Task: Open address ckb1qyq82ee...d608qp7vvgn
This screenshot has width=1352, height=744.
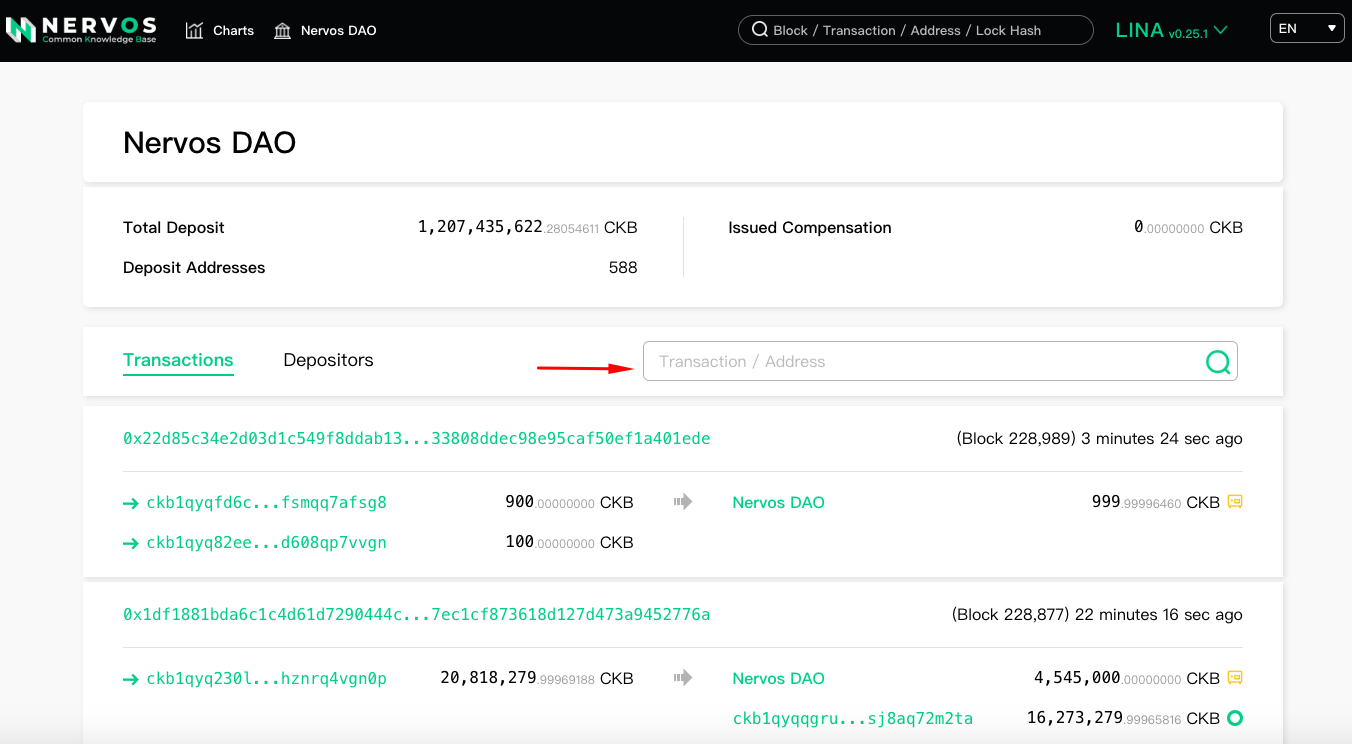Action: pos(266,542)
